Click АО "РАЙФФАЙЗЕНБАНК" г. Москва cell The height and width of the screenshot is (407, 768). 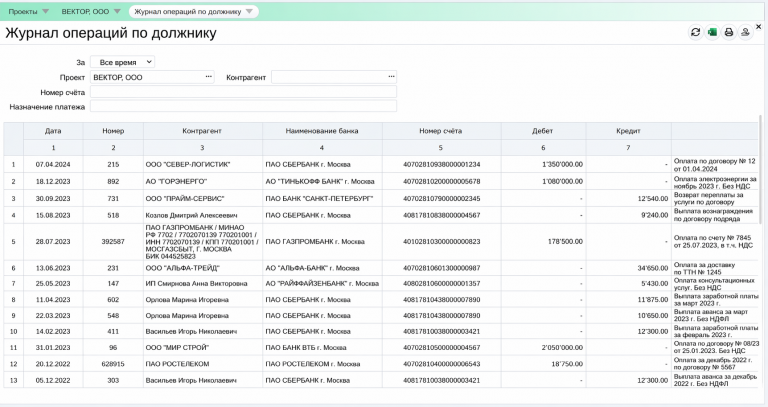click(322, 283)
